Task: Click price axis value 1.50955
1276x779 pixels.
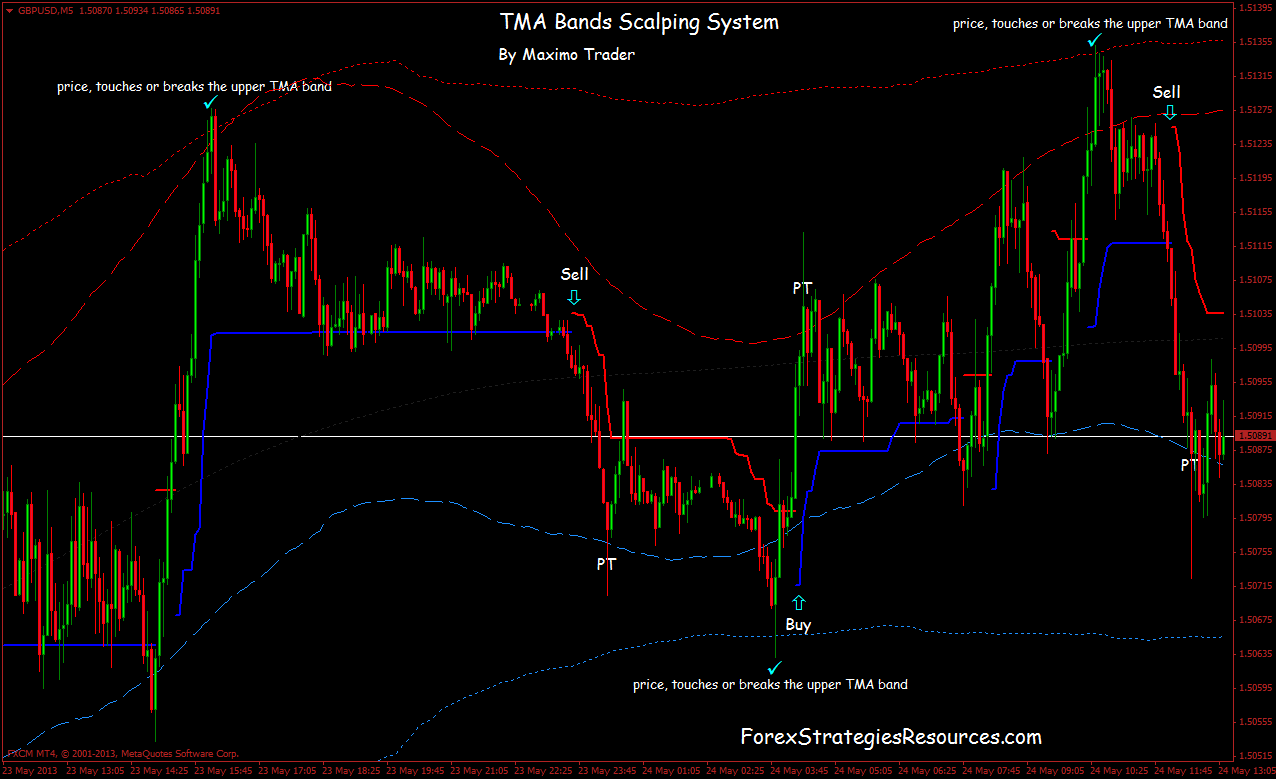Action: click(x=1255, y=382)
